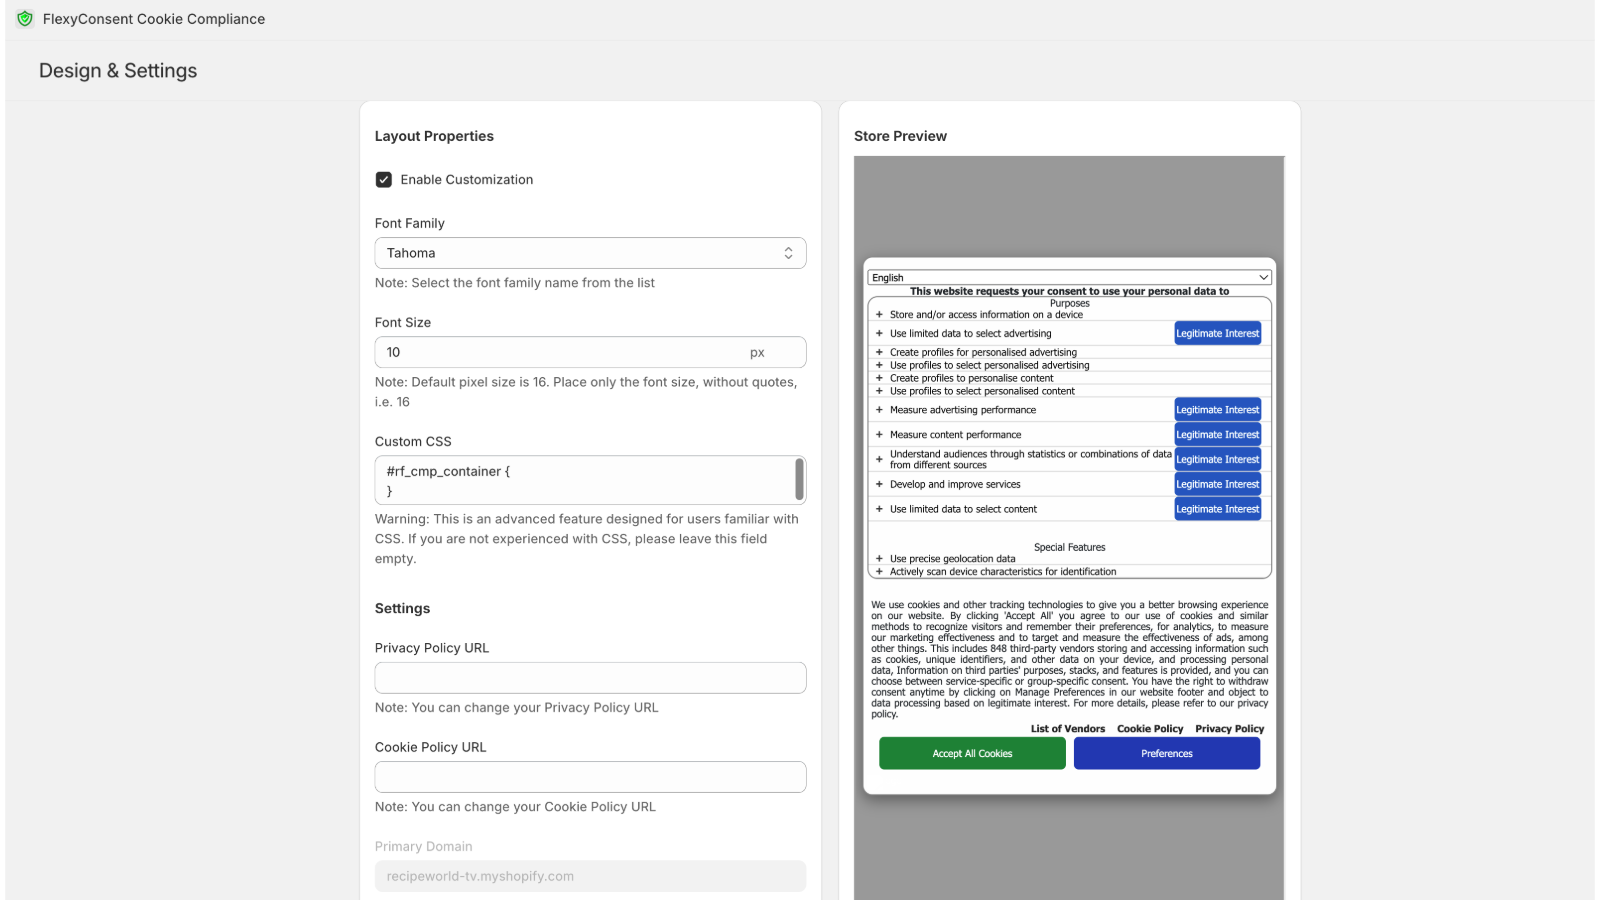Open the Font Family dropdown showing Tahoma
1600x900 pixels.
point(590,252)
